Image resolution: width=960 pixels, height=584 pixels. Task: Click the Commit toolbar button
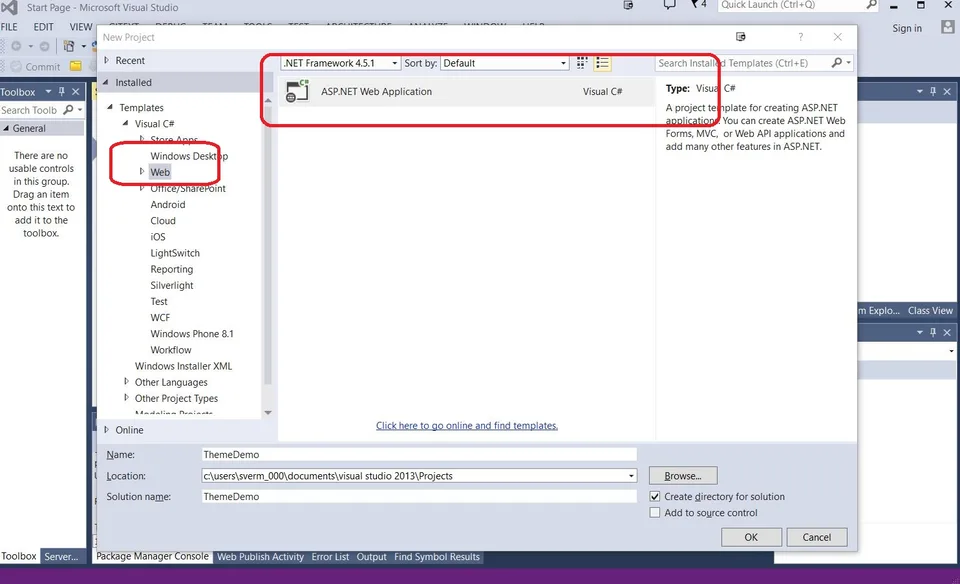click(x=36, y=67)
